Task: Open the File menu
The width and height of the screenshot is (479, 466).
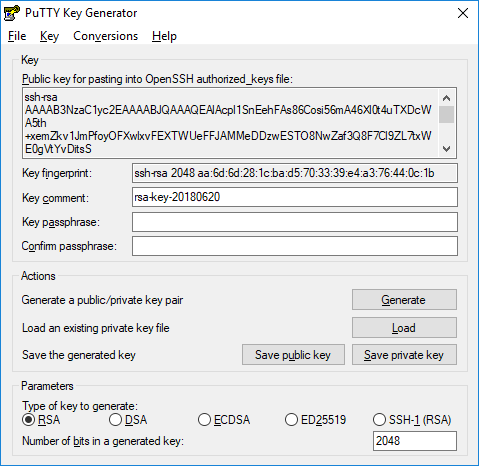Action: 17,36
